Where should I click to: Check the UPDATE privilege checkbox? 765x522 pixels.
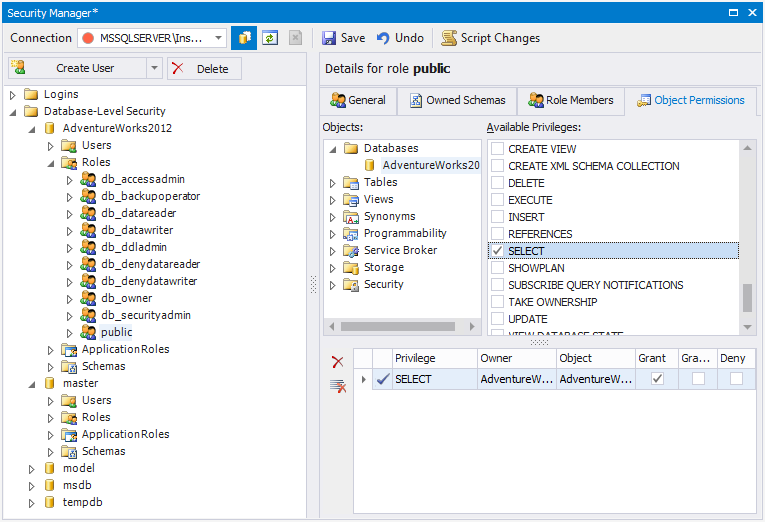point(497,319)
